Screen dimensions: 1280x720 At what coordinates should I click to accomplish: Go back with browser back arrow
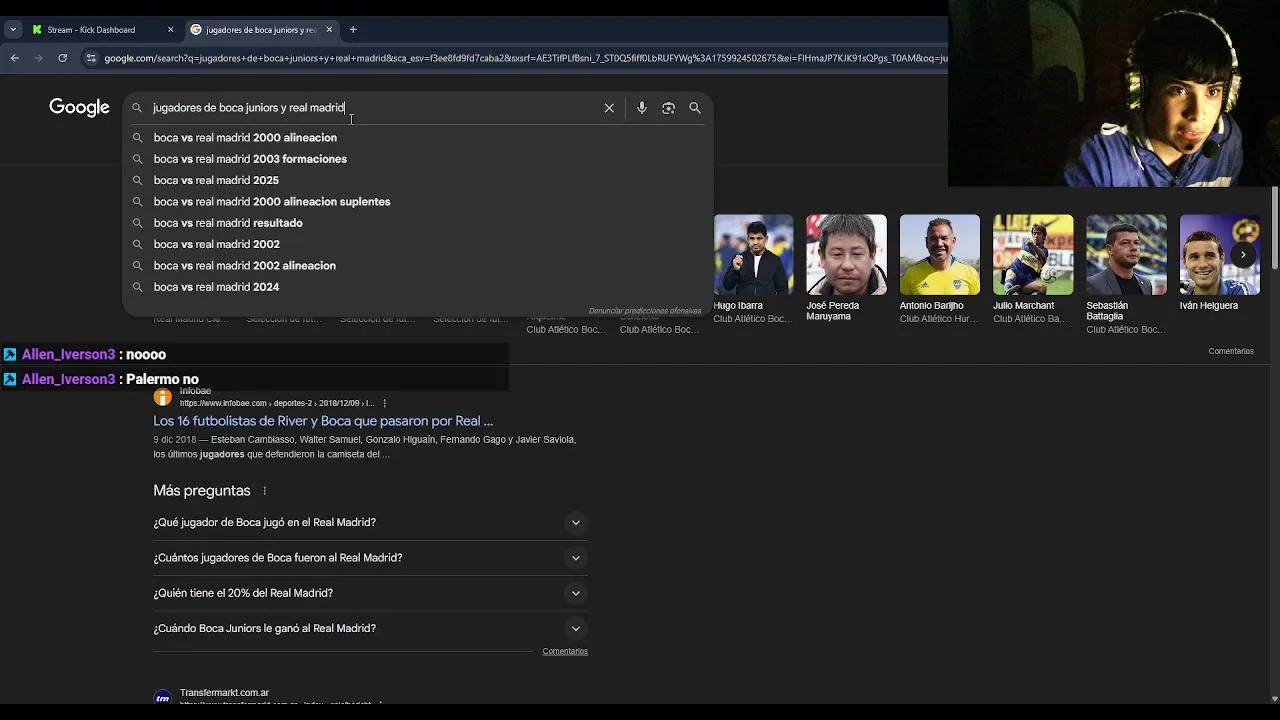click(15, 58)
